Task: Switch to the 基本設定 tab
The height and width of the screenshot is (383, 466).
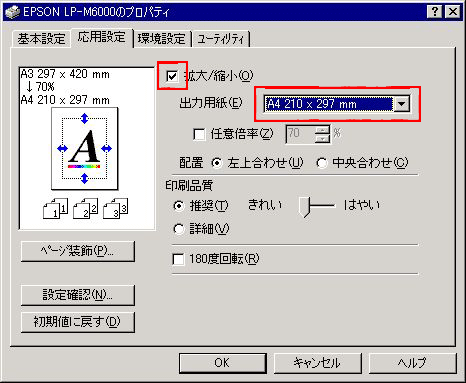Action: [x=41, y=39]
